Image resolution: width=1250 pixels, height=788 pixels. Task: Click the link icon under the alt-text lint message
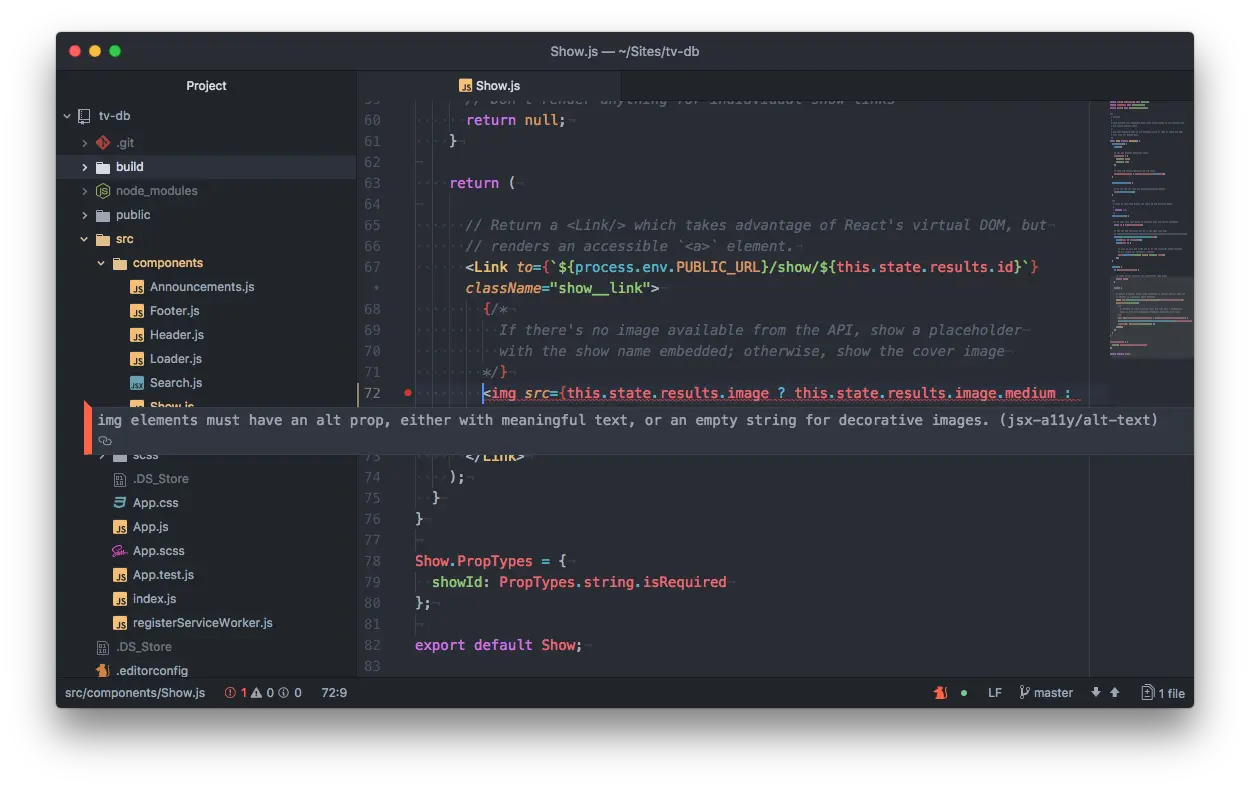(x=105, y=438)
